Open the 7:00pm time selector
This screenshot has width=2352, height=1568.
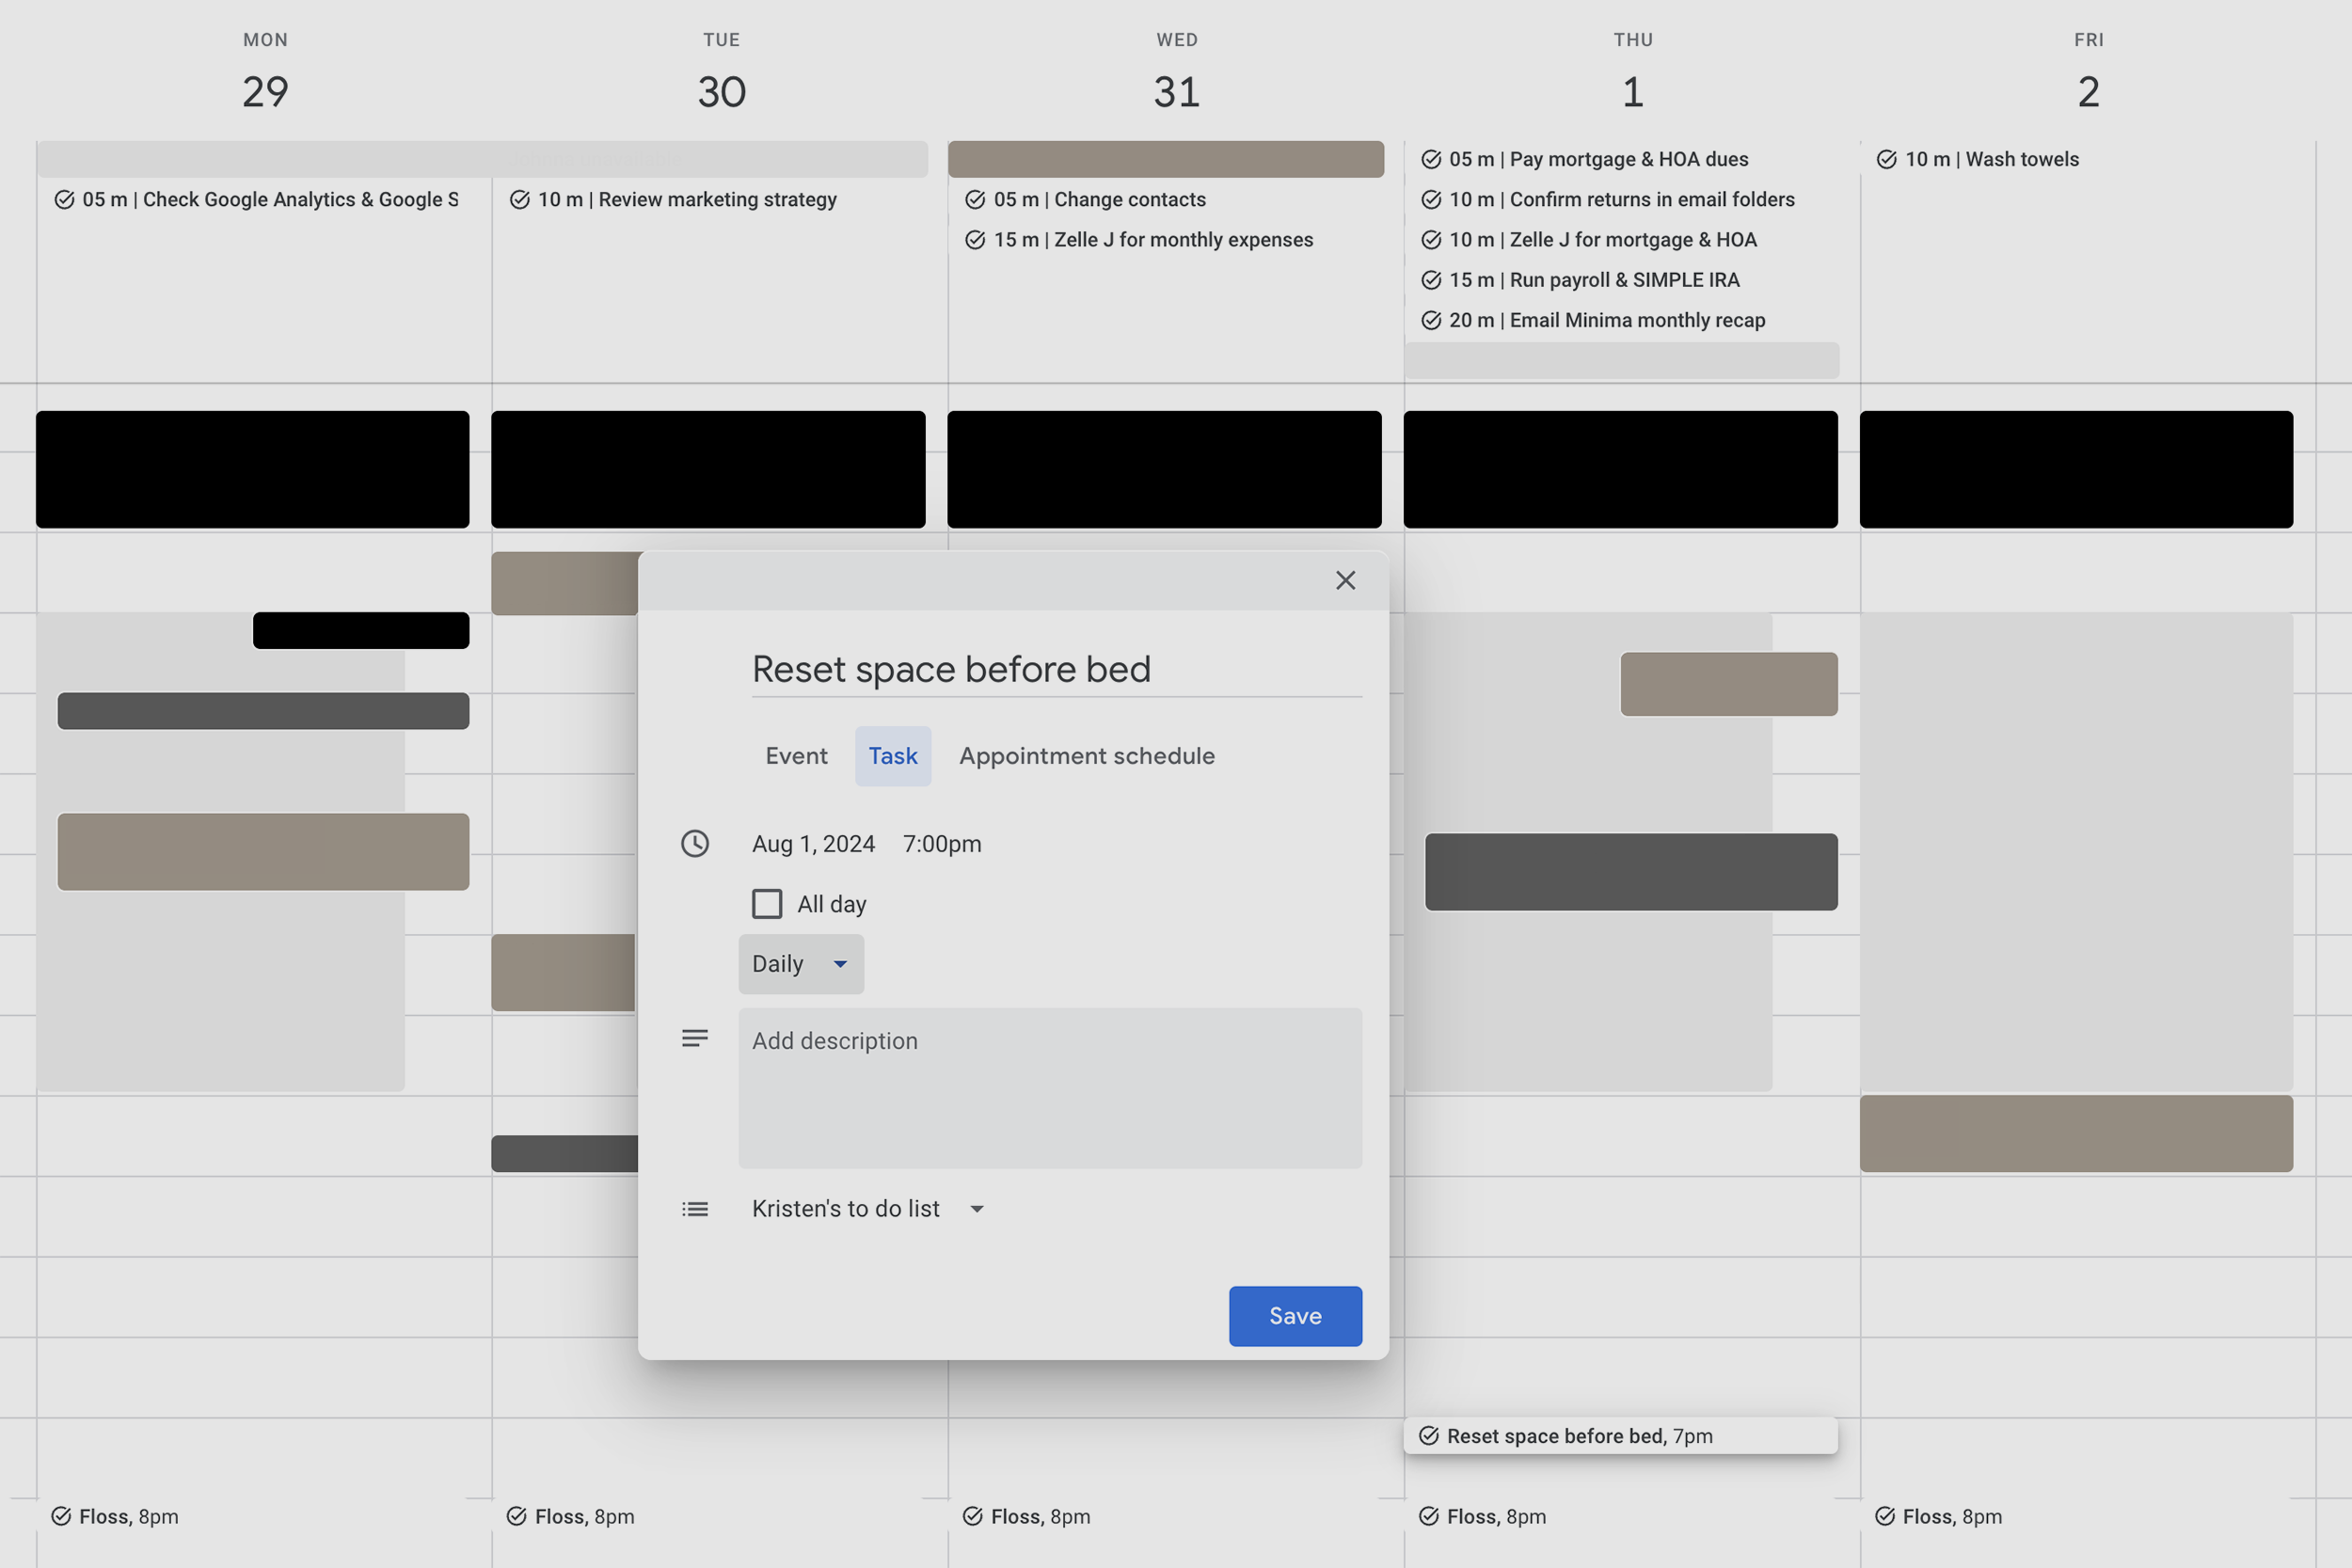click(940, 843)
